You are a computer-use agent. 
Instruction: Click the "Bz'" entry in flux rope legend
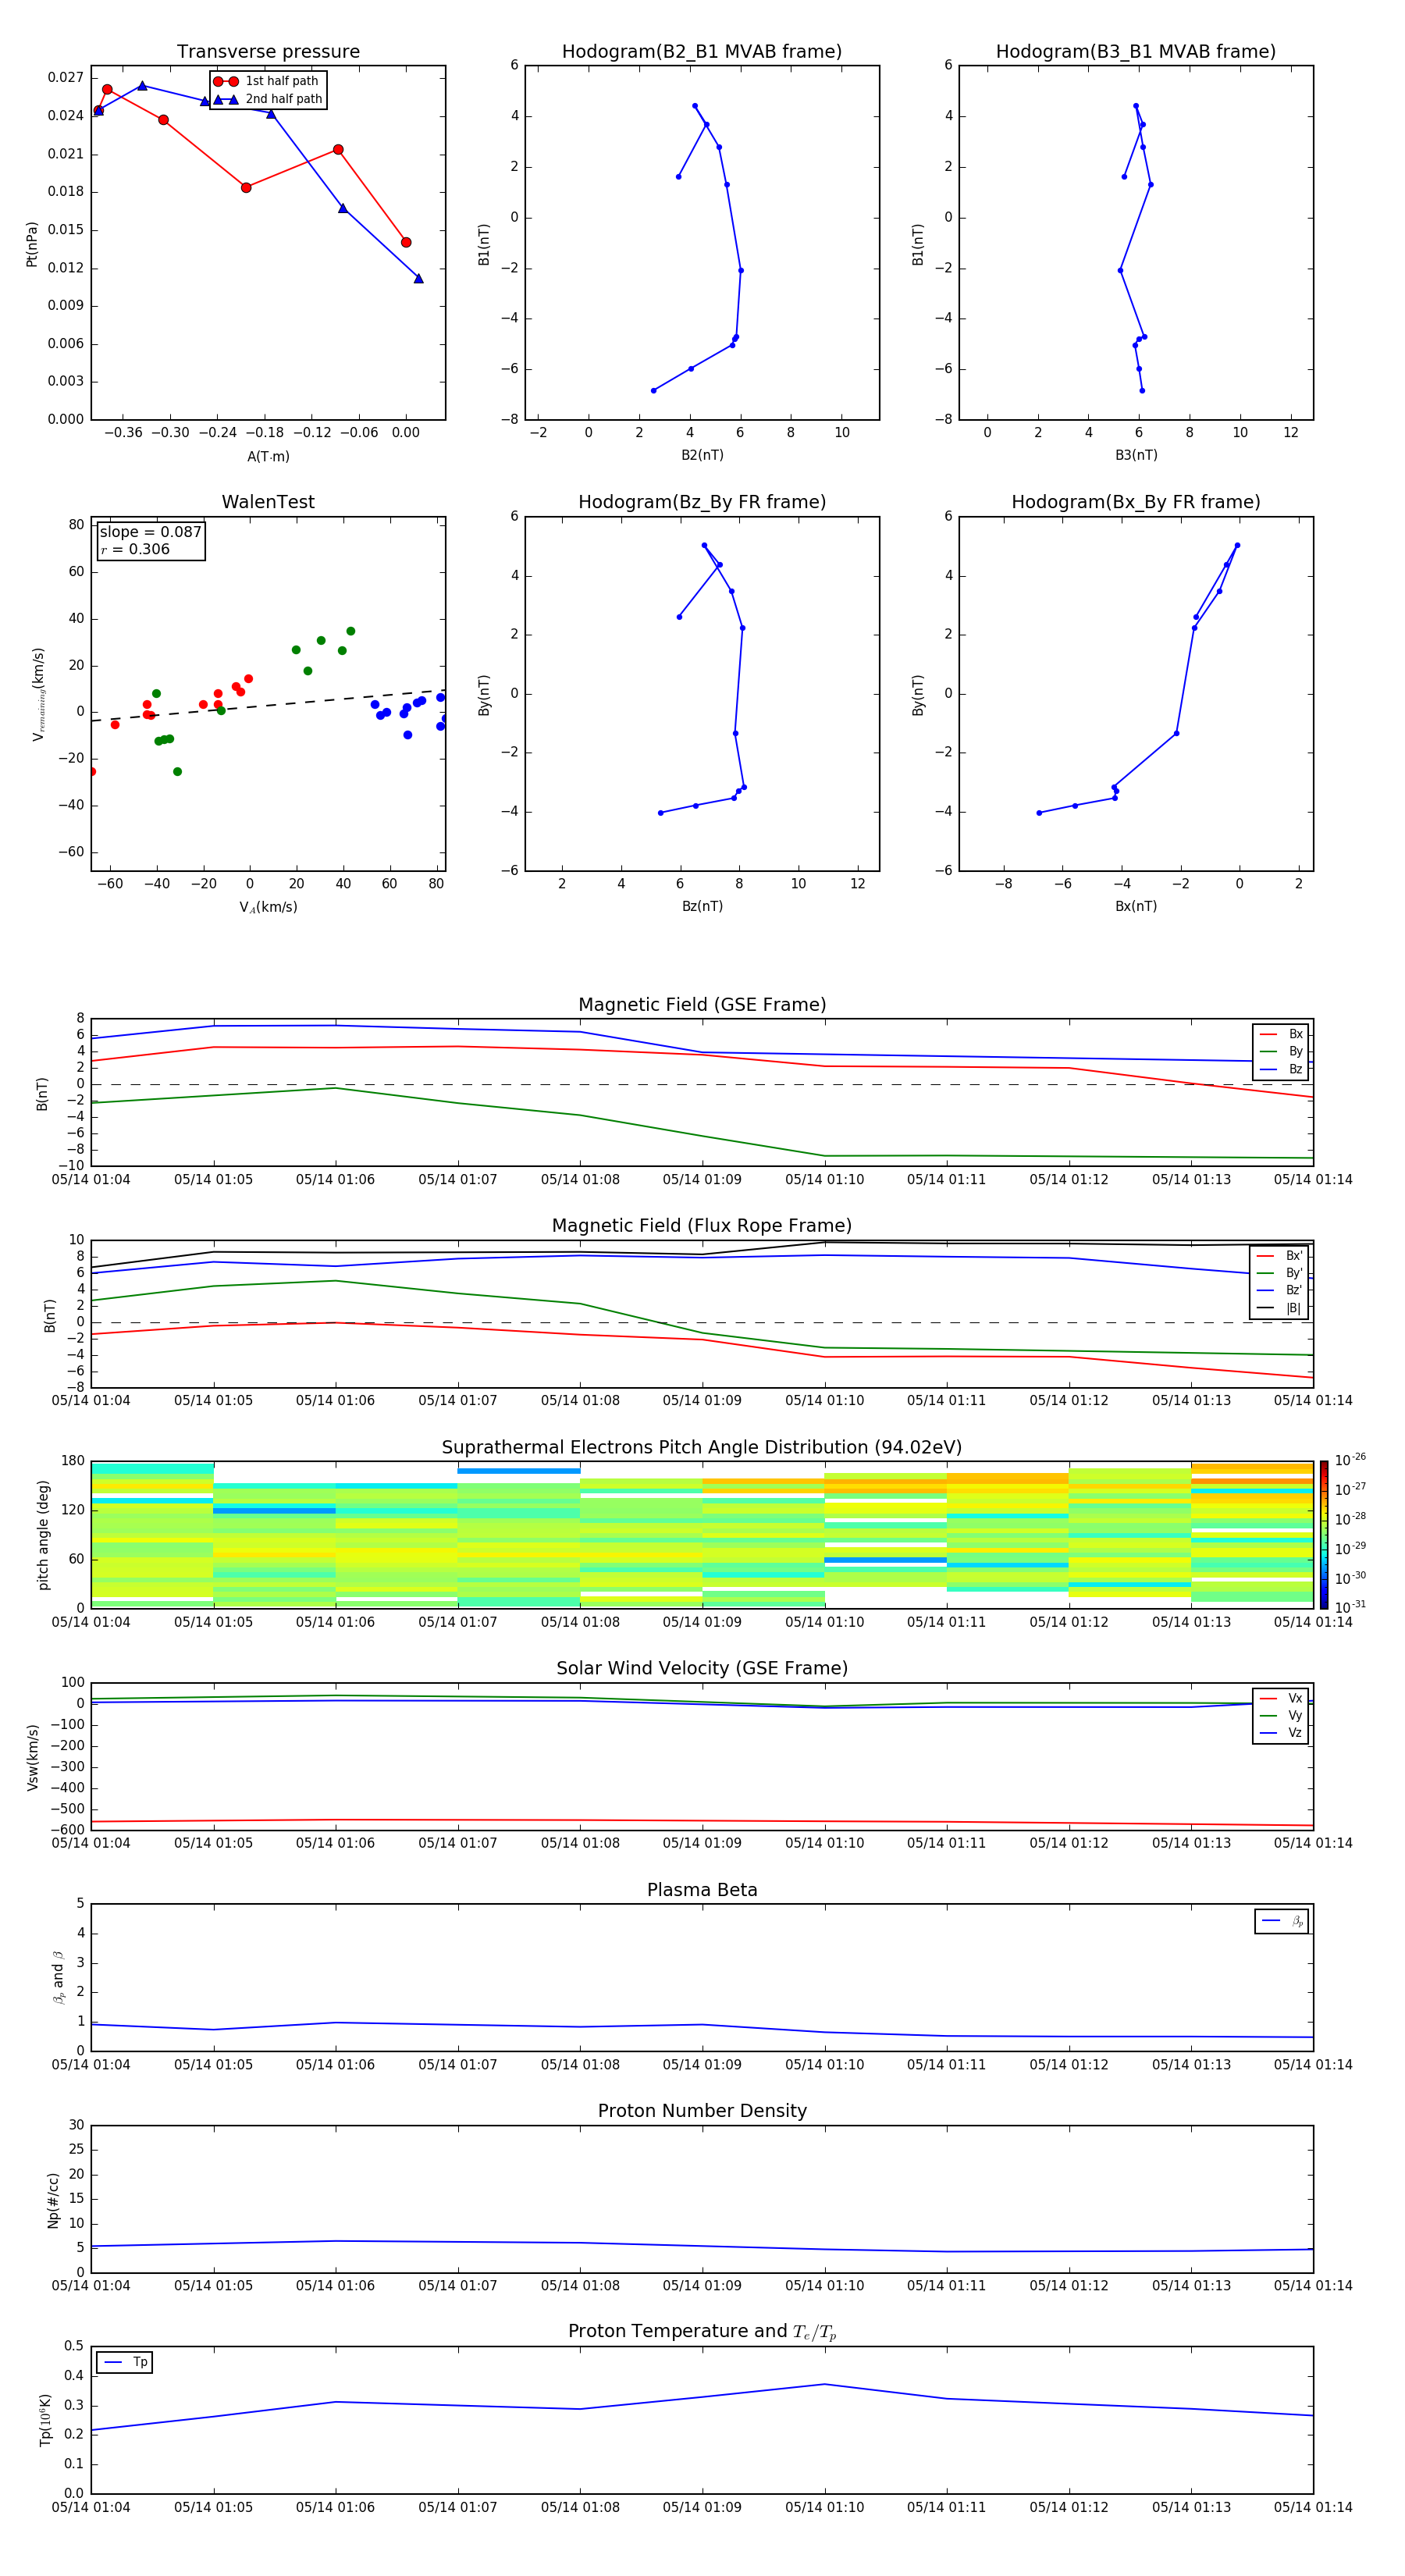[1279, 1290]
